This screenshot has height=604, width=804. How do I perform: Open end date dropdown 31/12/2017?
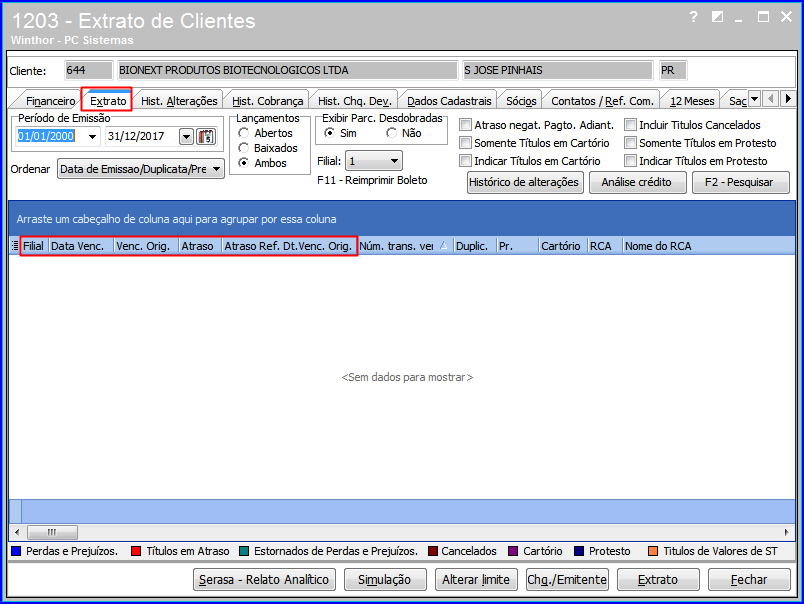[186, 136]
